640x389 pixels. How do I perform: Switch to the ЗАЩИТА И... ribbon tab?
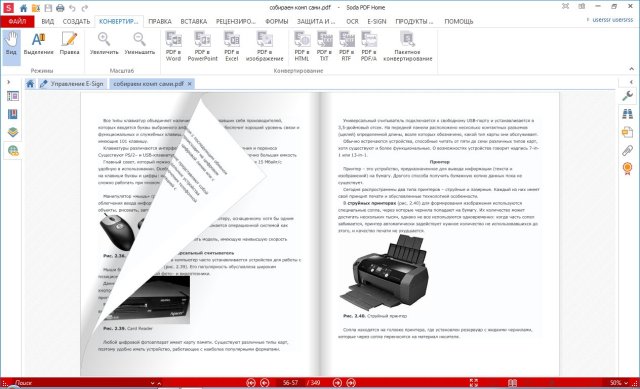tap(316, 21)
